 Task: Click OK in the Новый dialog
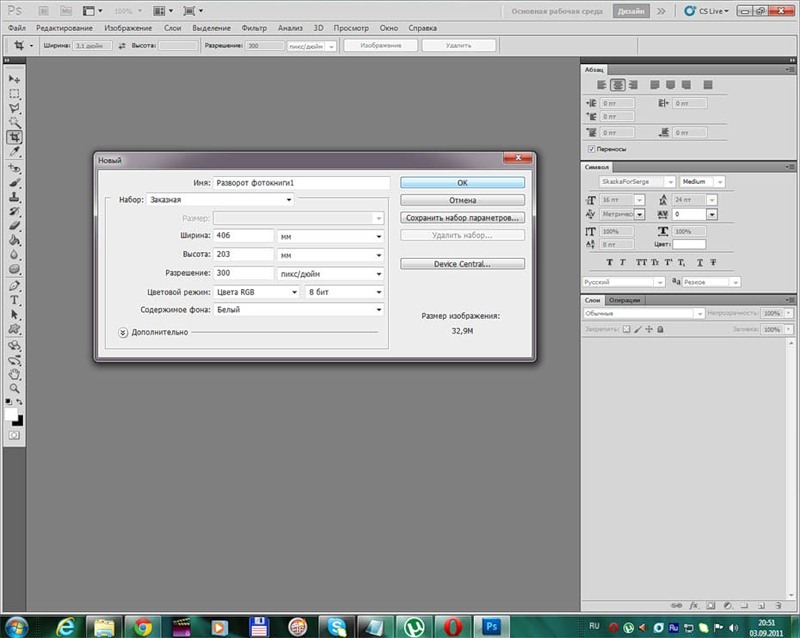point(462,183)
